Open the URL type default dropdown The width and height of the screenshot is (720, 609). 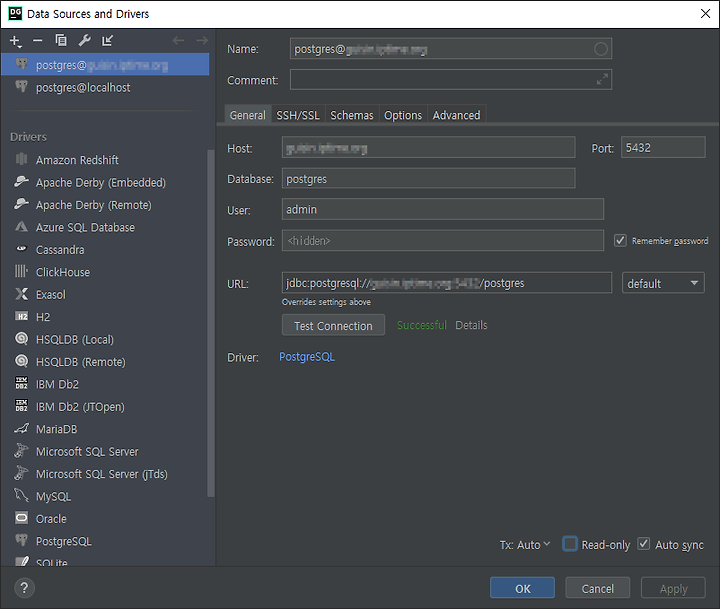tap(663, 283)
